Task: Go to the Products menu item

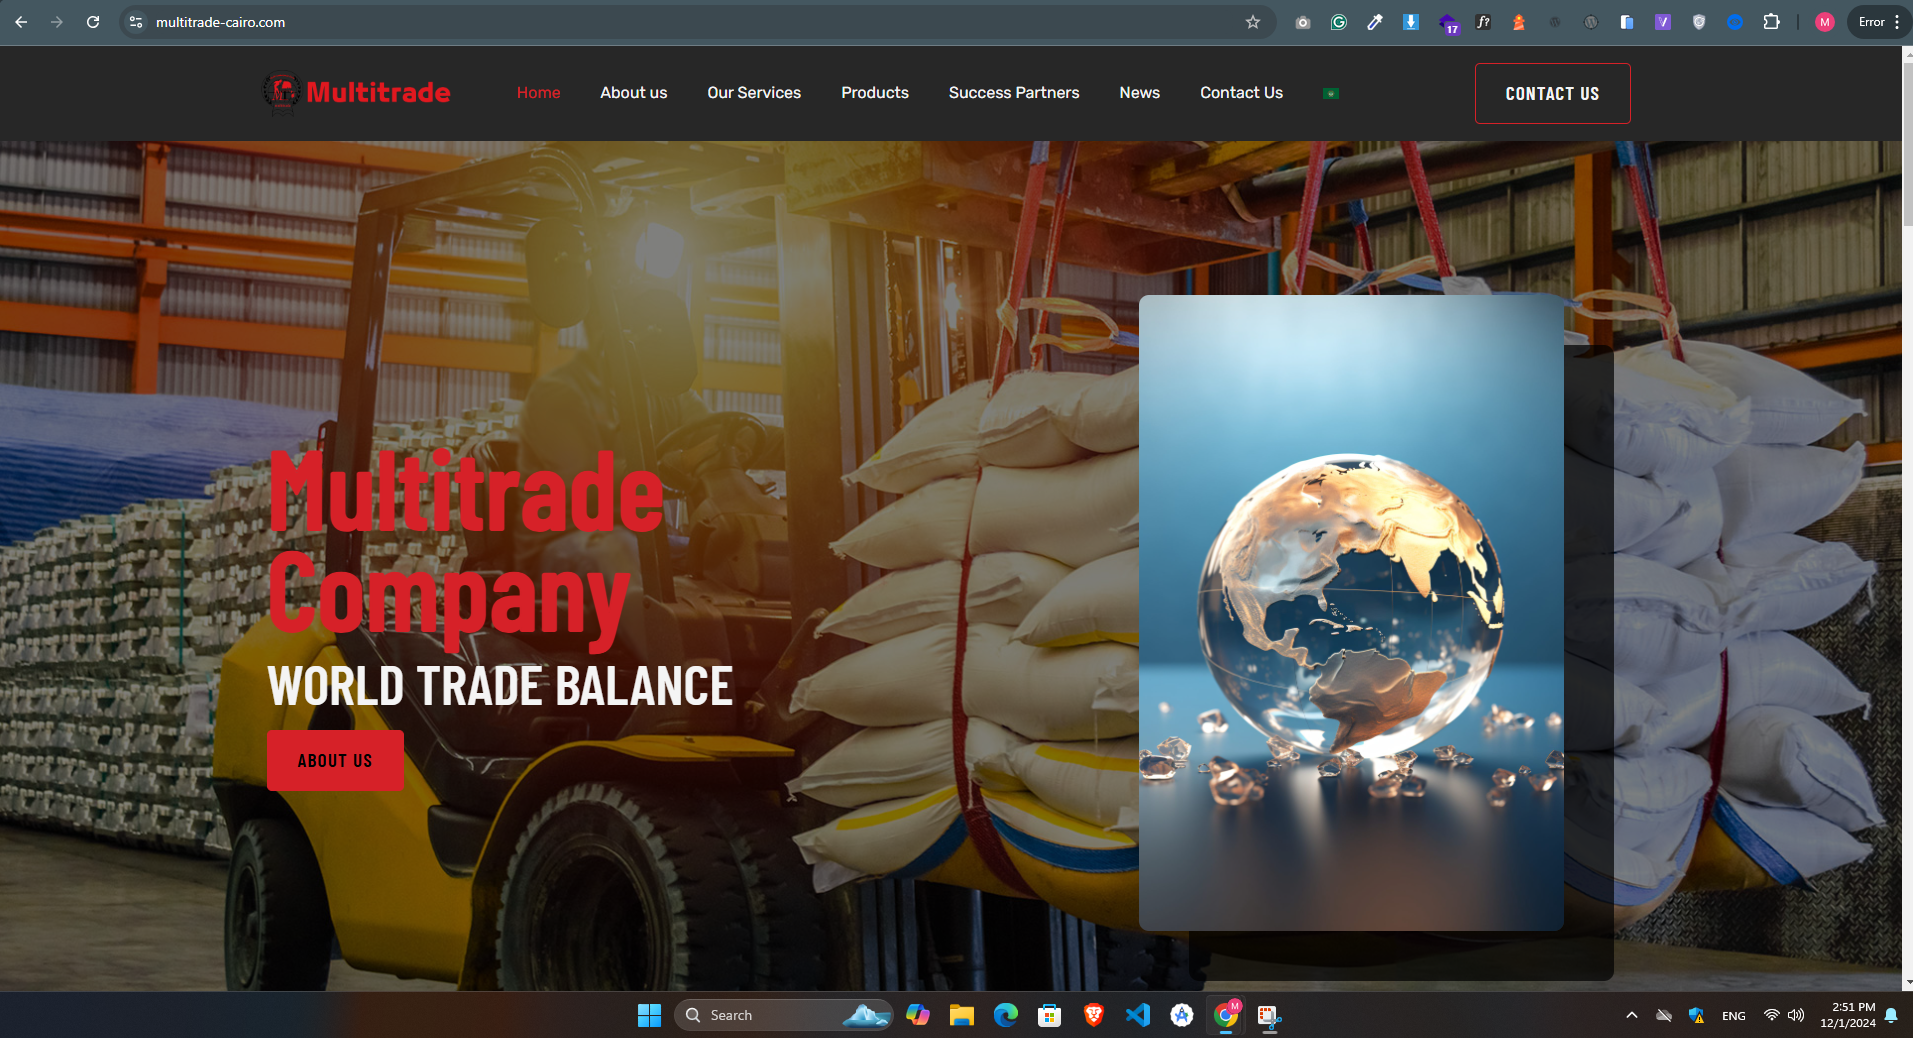Action: click(874, 93)
